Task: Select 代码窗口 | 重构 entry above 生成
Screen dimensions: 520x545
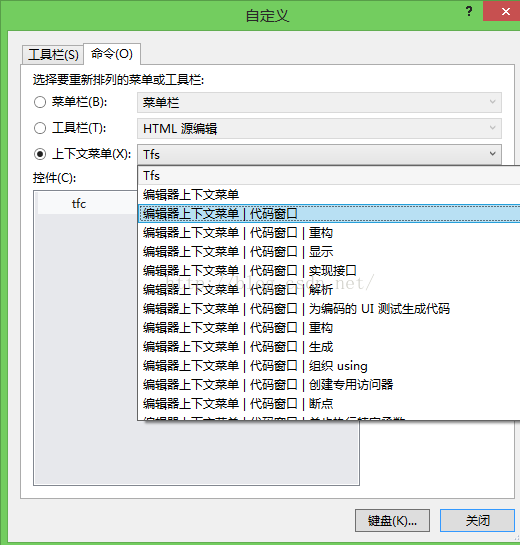Action: pyautogui.click(x=329, y=328)
